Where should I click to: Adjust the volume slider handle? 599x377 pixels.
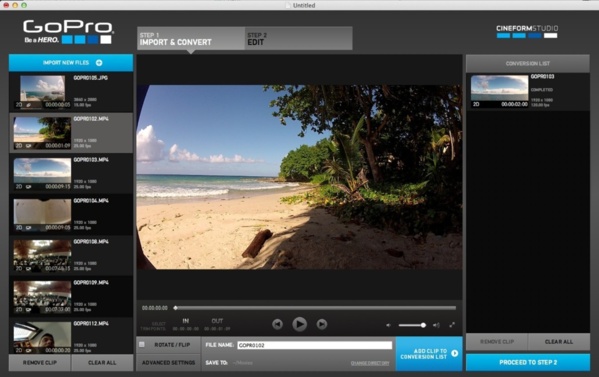423,325
